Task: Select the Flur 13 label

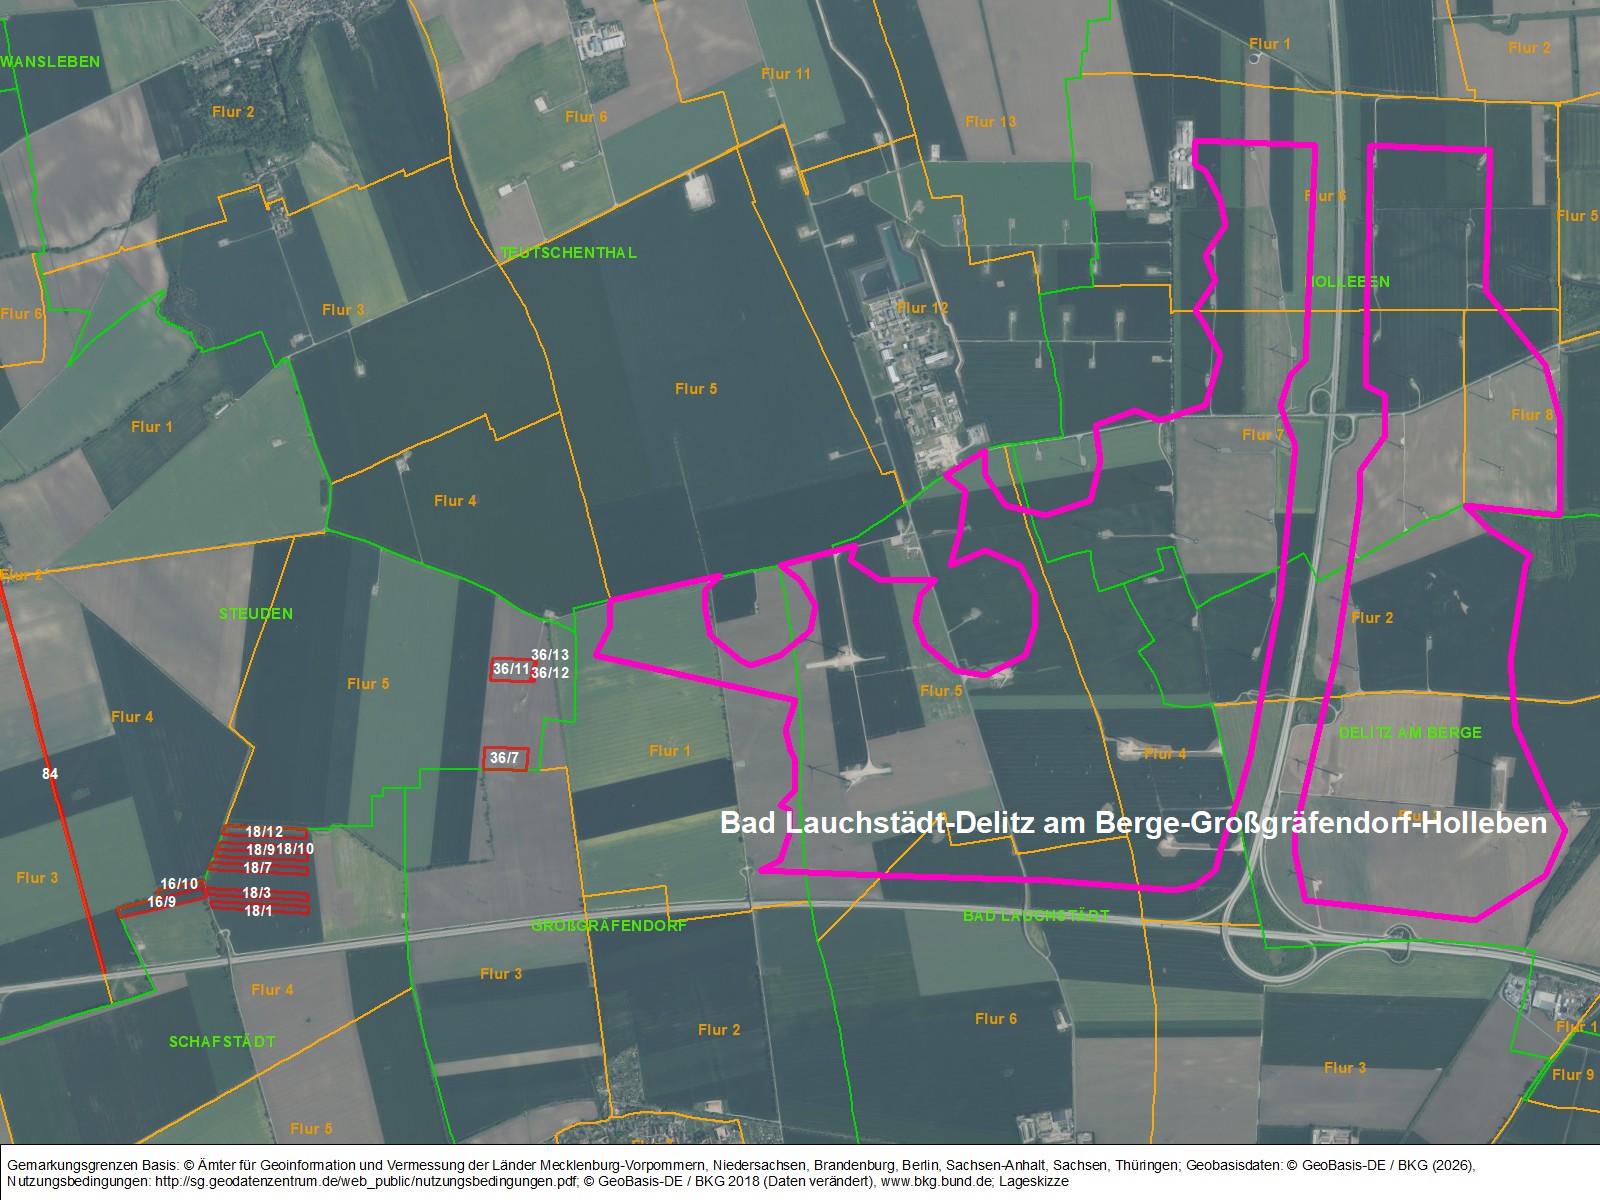Action: [x=990, y=122]
